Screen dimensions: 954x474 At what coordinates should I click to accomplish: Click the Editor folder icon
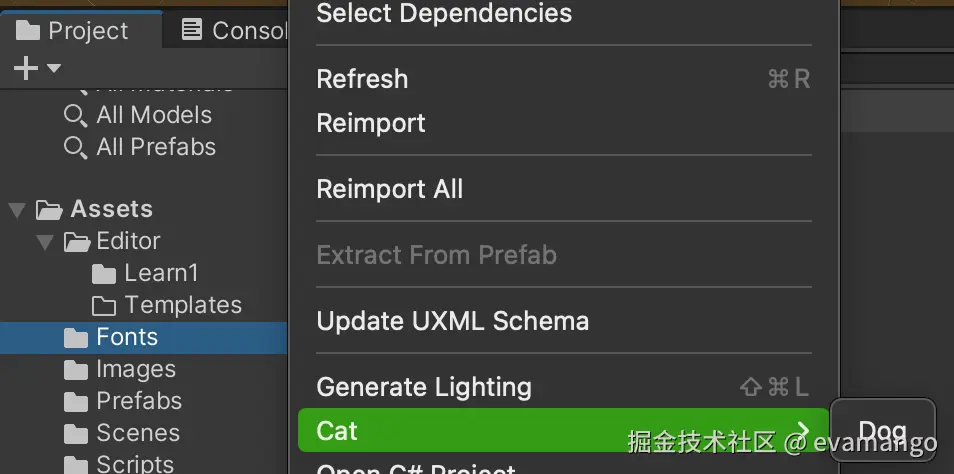point(77,241)
